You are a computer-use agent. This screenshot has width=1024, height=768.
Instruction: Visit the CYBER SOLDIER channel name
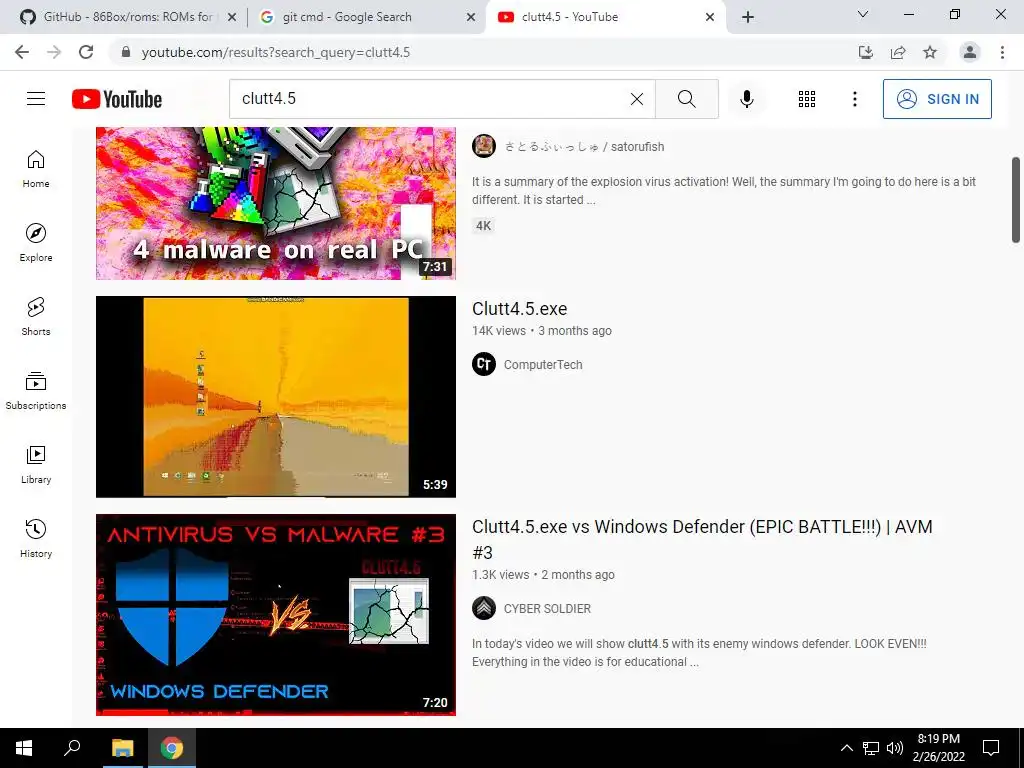coord(547,608)
